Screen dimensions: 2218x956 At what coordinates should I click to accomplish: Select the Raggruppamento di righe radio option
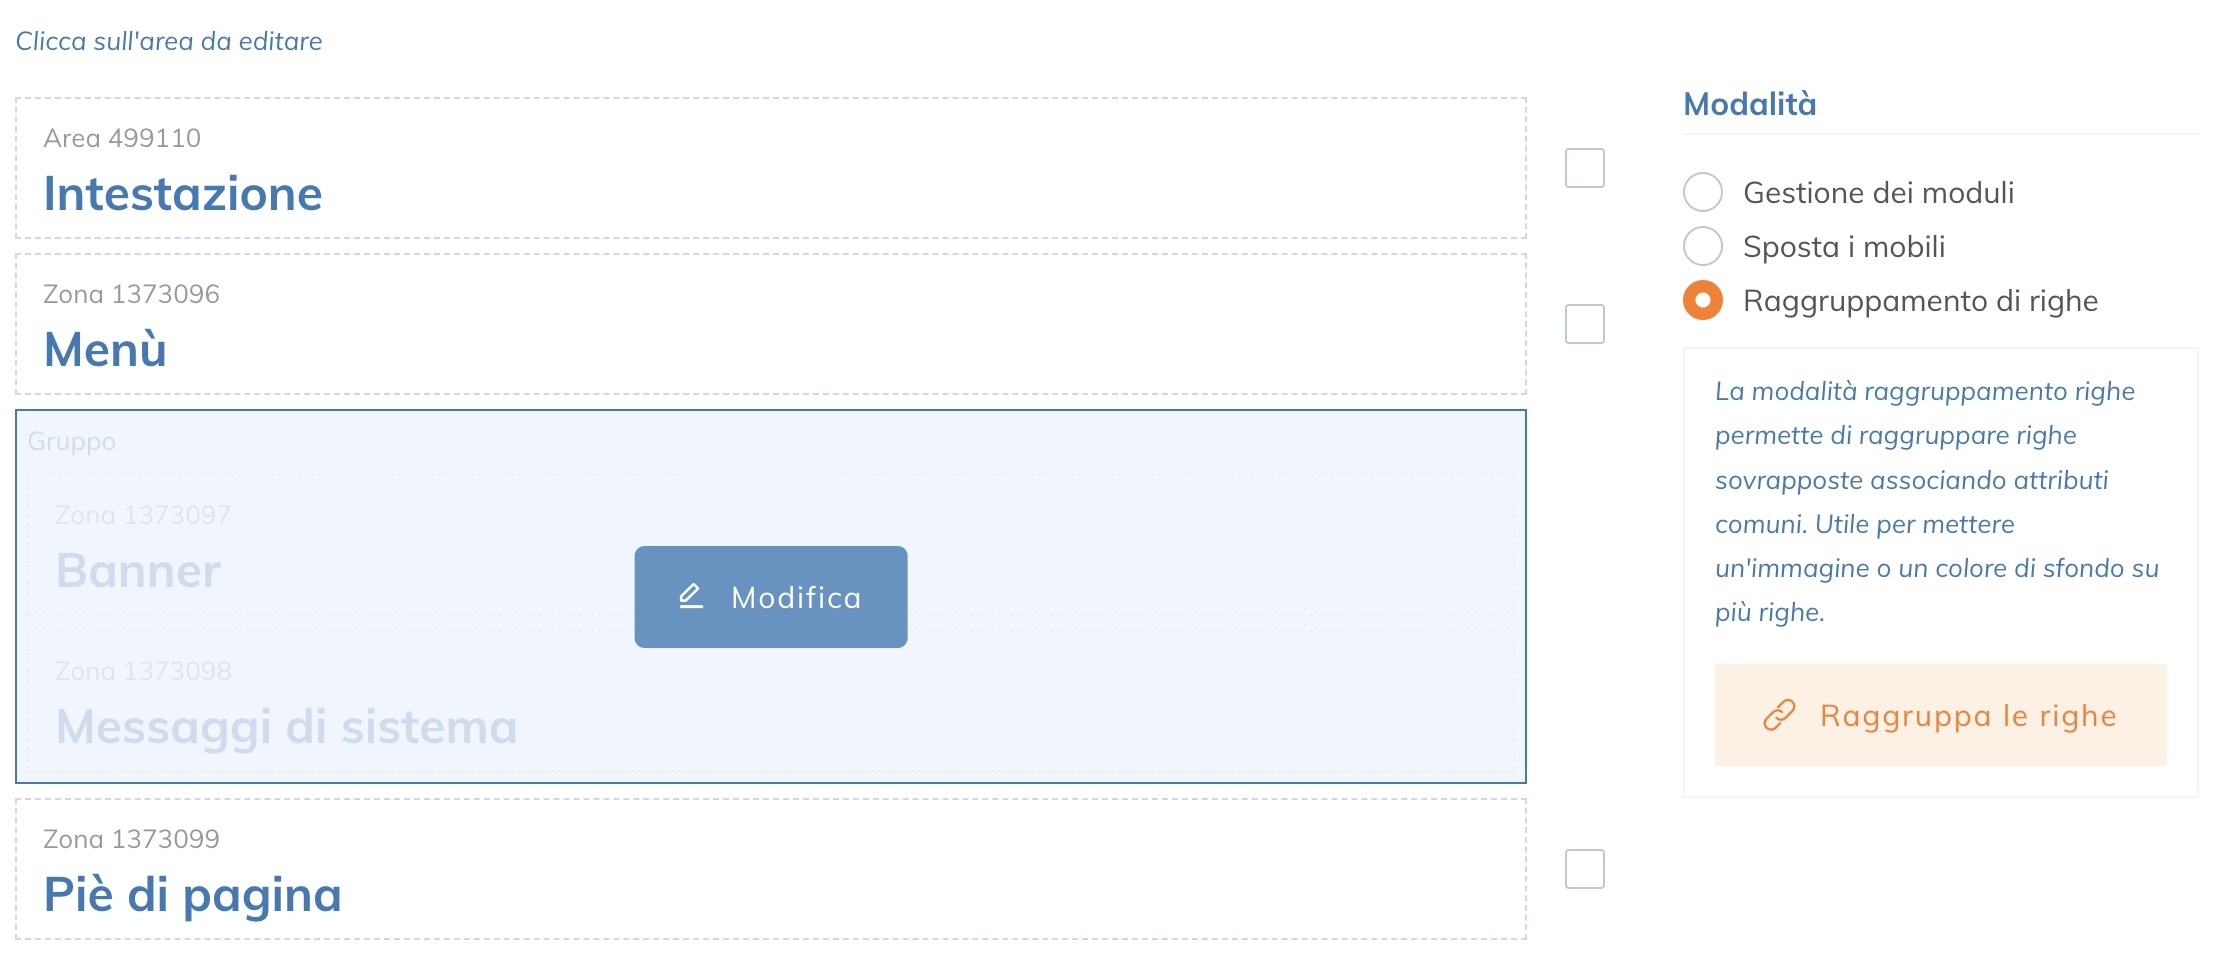tap(1703, 300)
